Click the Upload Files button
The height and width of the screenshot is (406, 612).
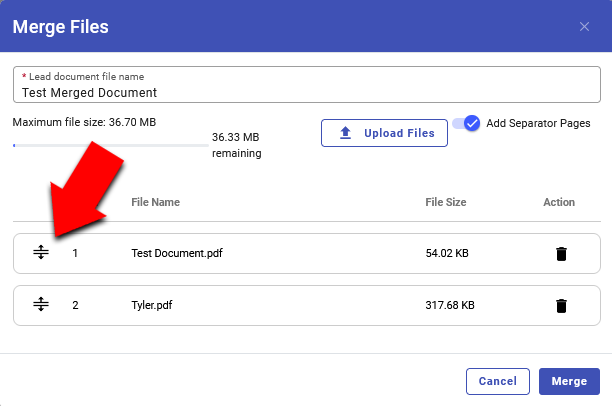coord(384,133)
